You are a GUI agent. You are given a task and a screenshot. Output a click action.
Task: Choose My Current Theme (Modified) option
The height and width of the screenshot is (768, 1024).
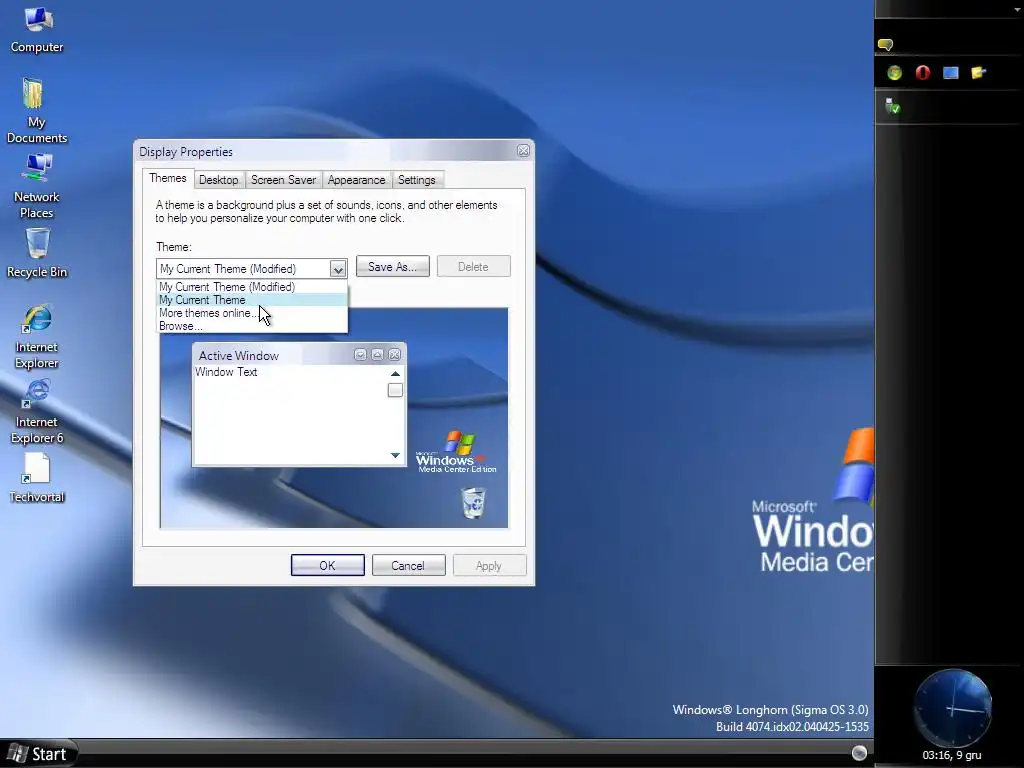click(x=251, y=287)
